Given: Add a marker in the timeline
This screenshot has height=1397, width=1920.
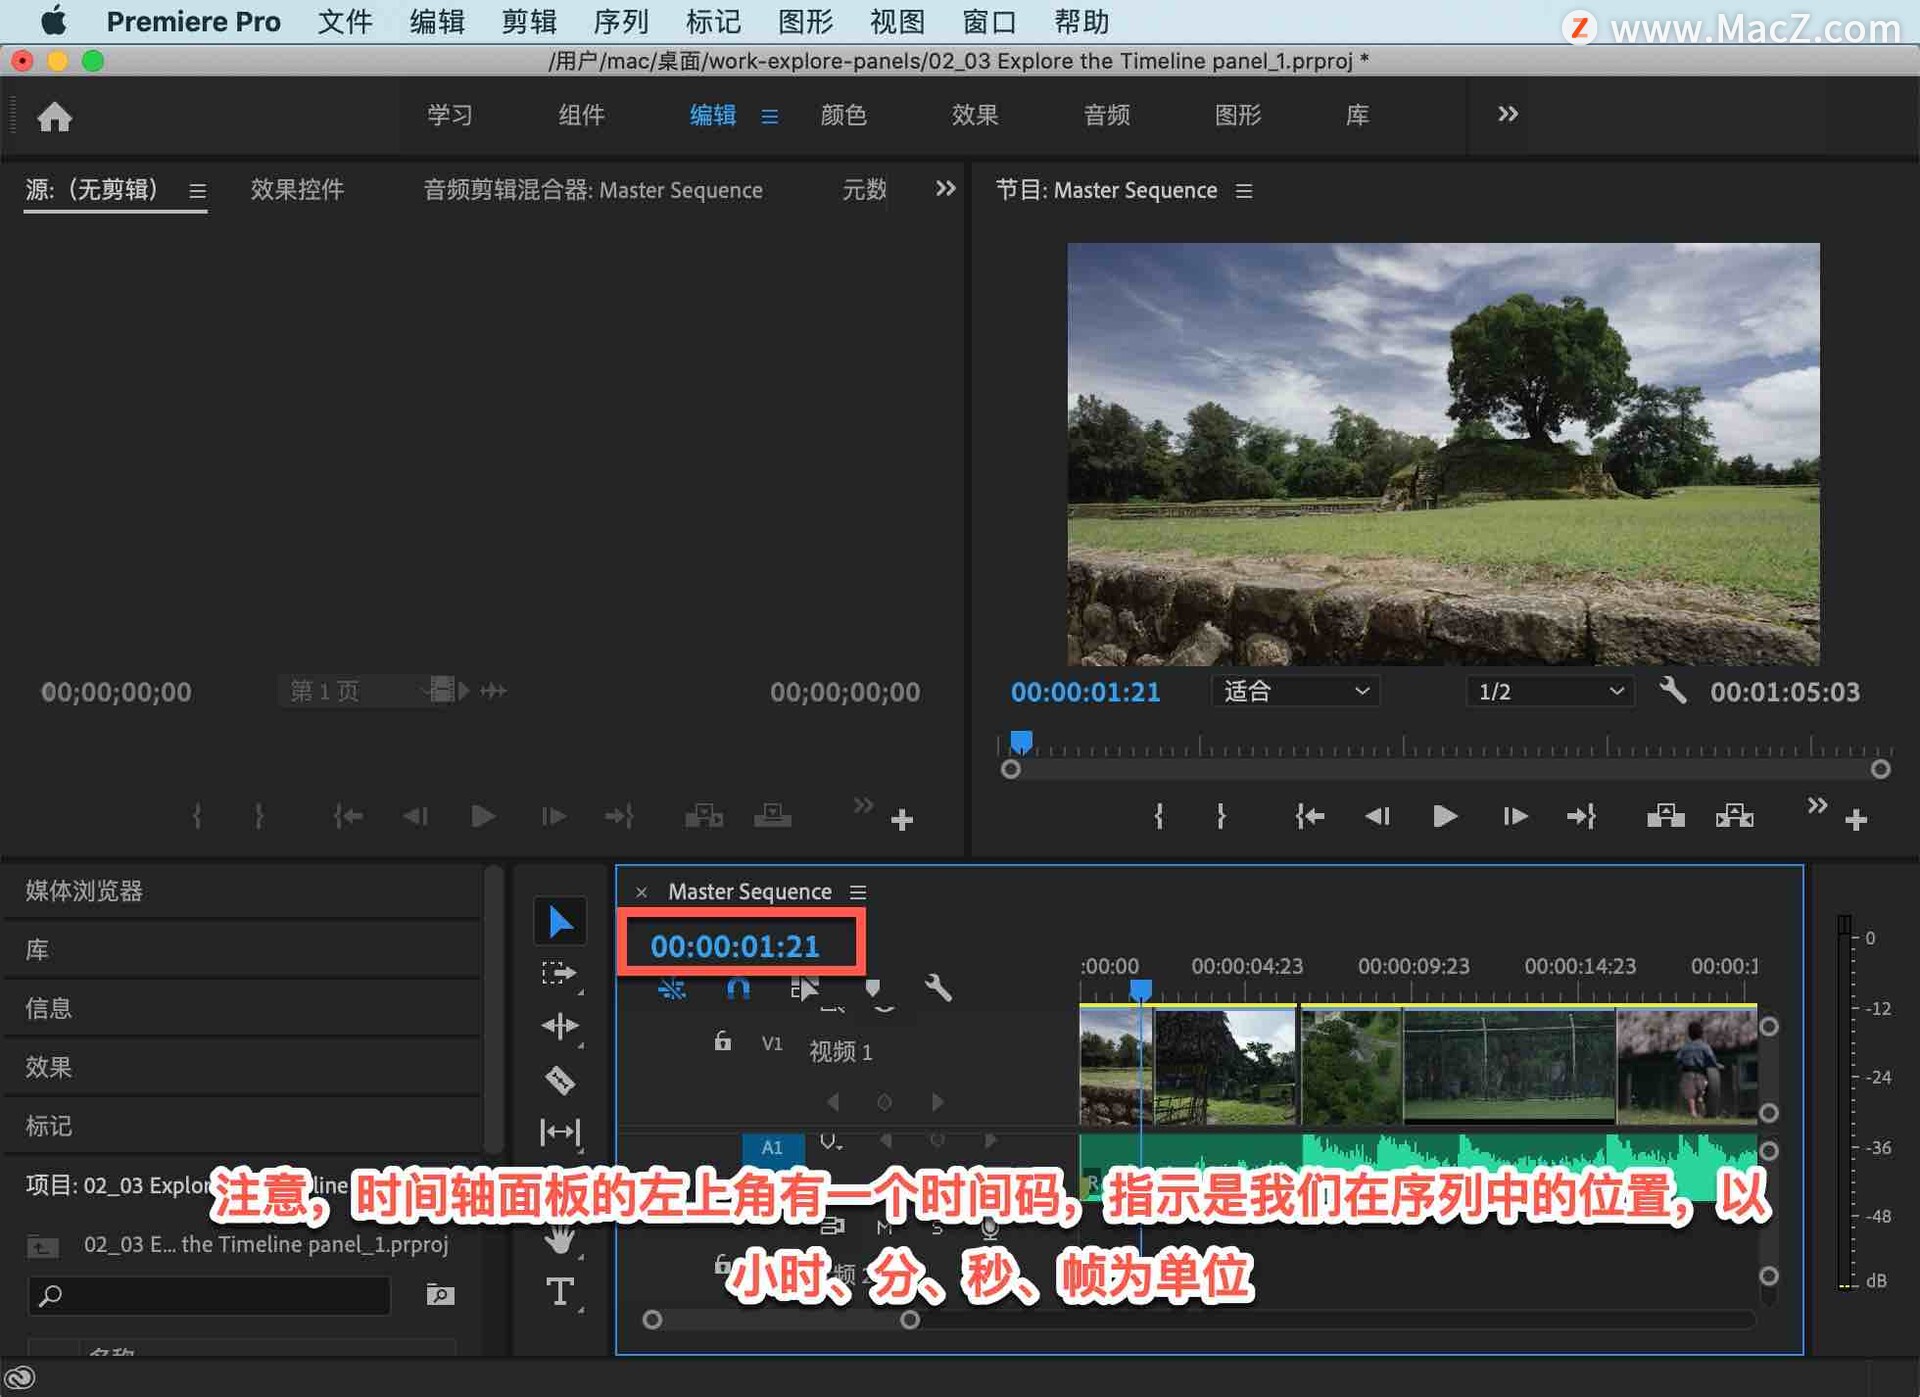Looking at the screenshot, I should tap(872, 988).
